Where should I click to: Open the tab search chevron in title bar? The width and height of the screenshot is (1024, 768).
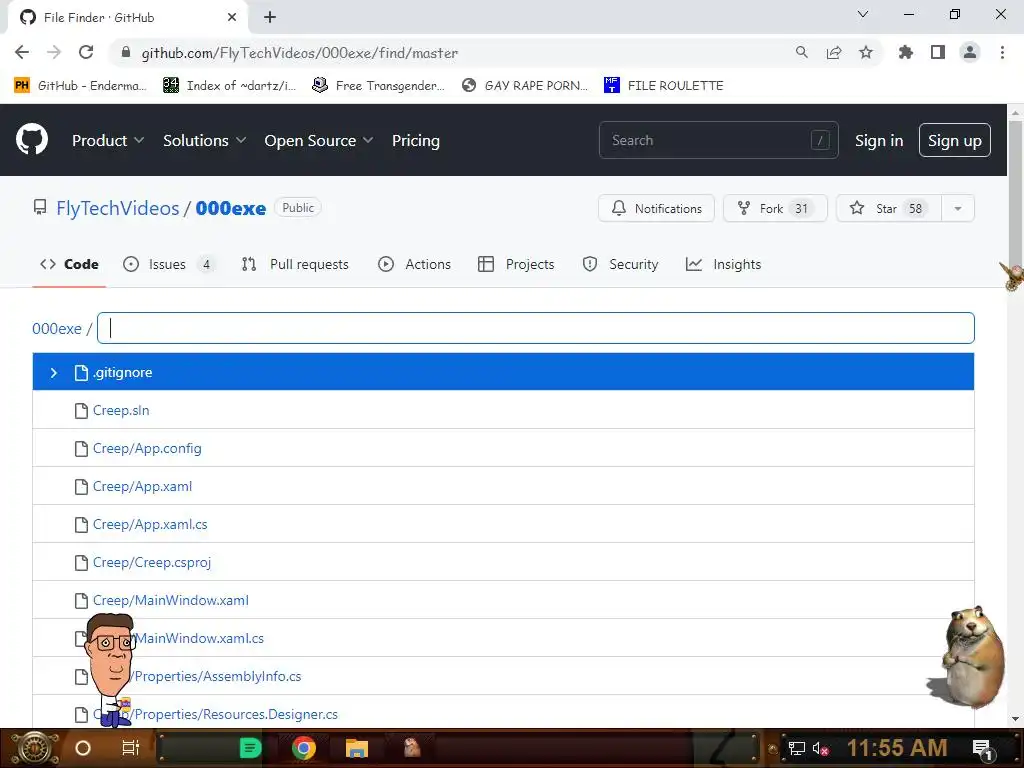pos(862,14)
